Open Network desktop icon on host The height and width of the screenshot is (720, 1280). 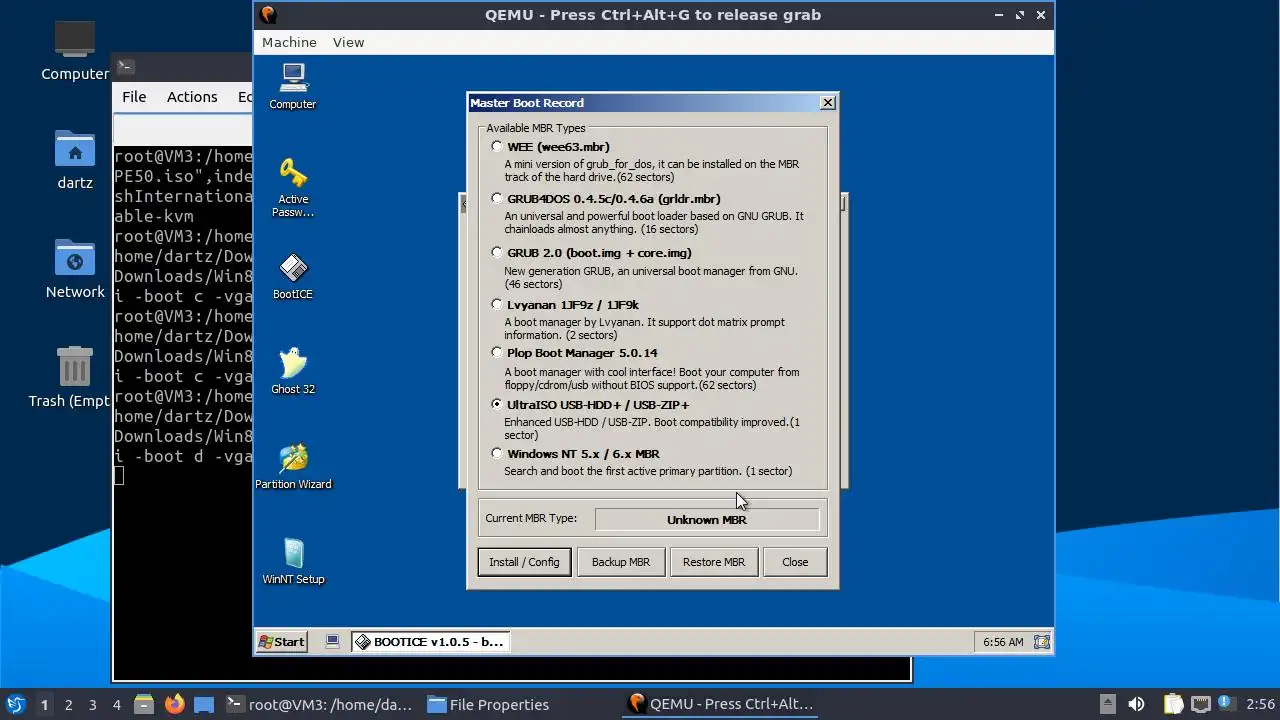point(75,268)
